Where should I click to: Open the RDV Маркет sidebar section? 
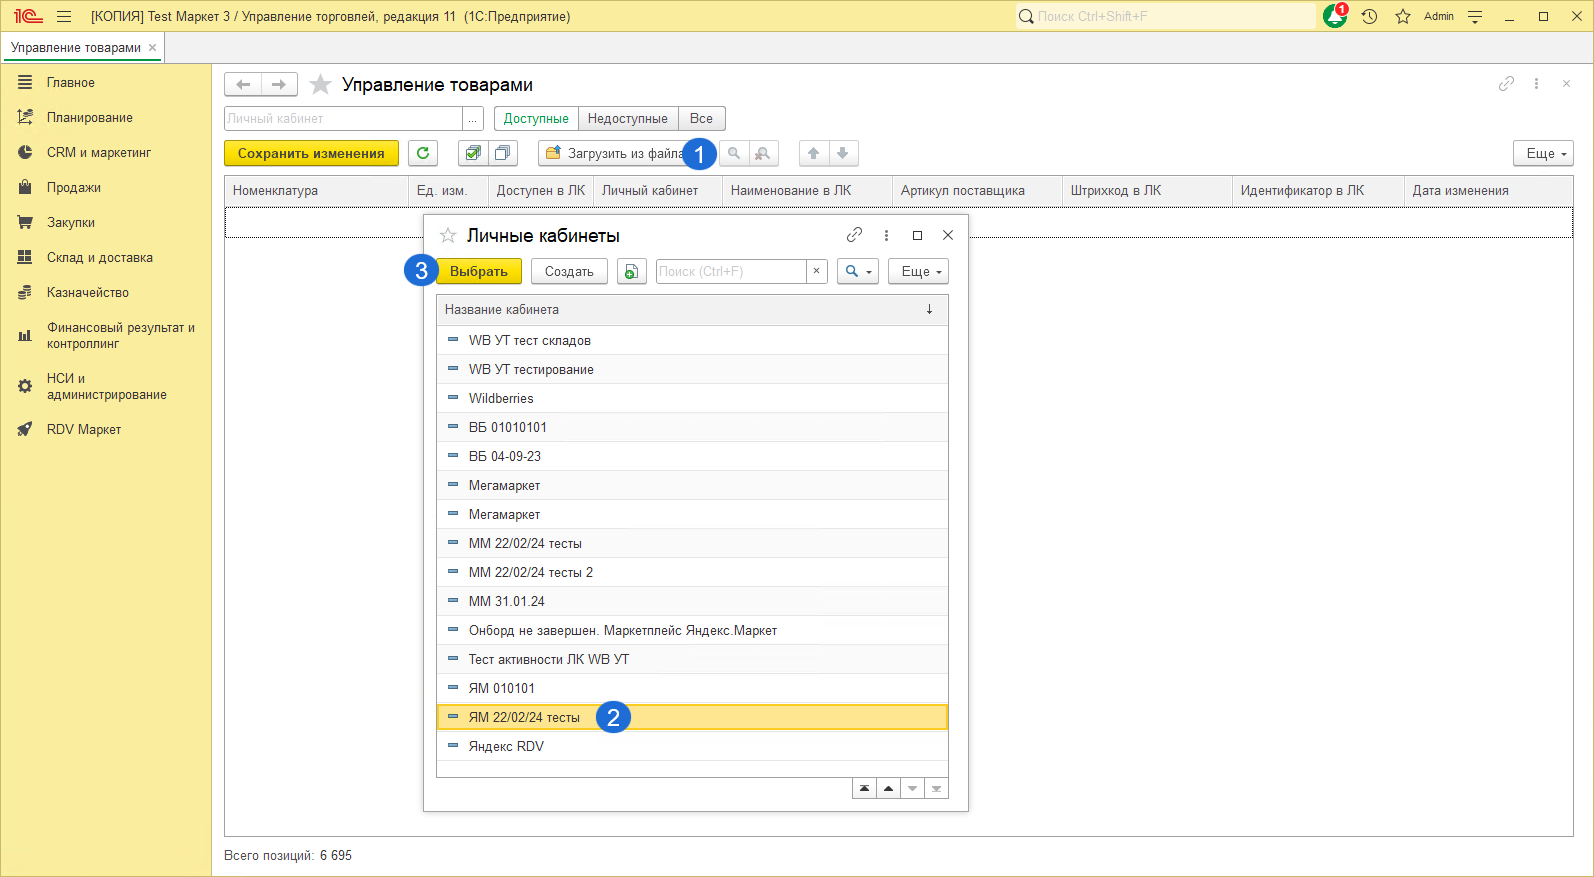click(x=83, y=430)
